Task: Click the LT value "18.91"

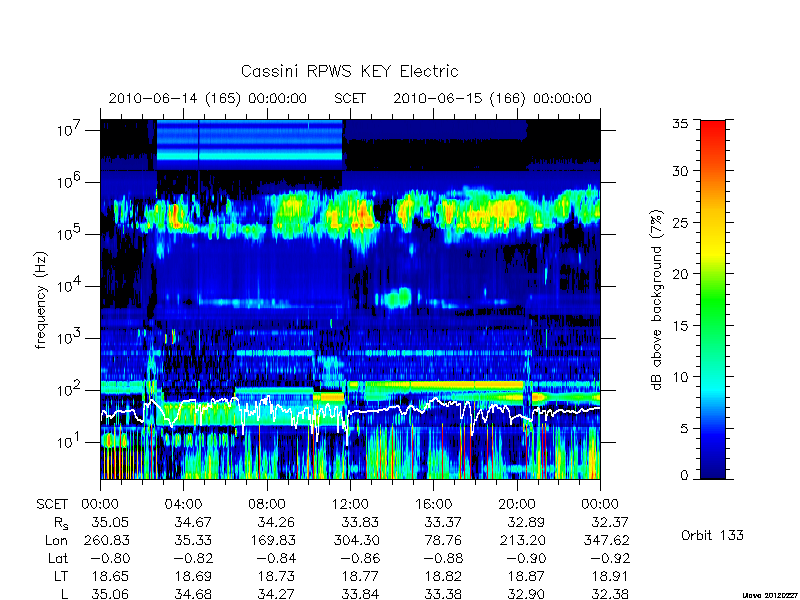Action: pos(609,576)
